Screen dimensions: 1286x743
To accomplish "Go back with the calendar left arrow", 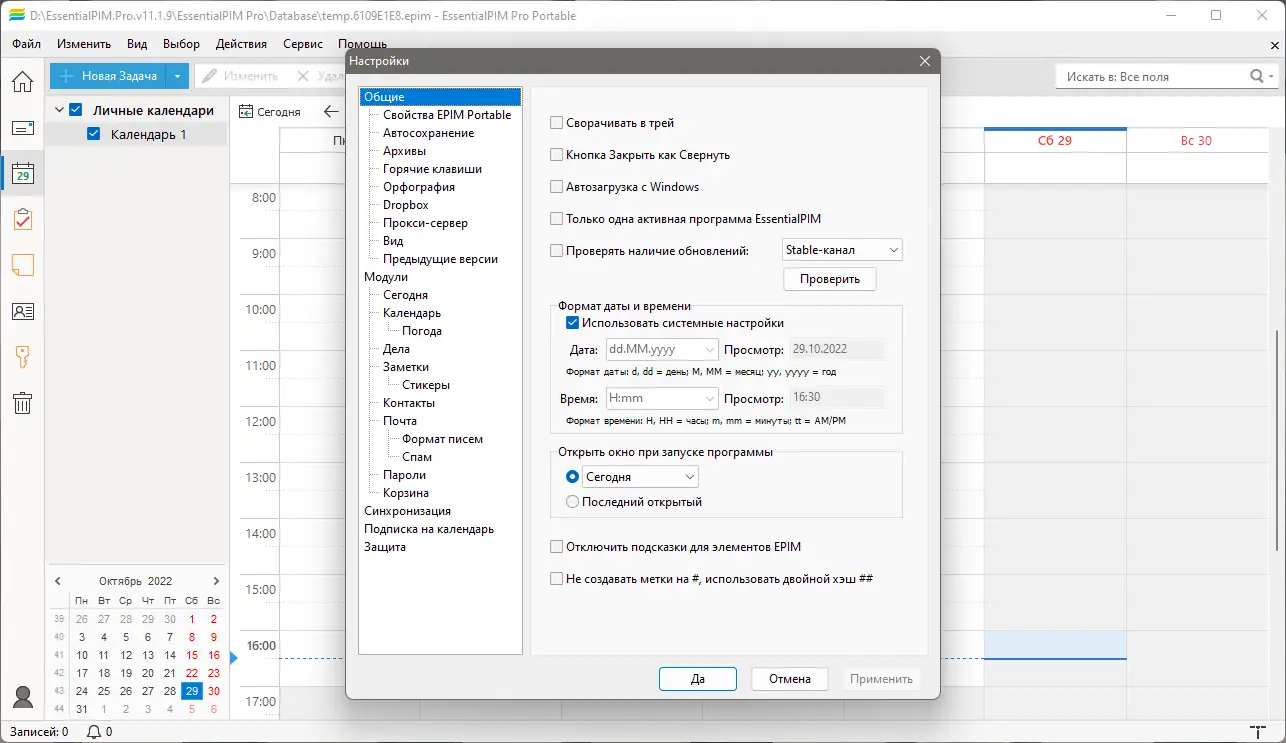I will 332,112.
